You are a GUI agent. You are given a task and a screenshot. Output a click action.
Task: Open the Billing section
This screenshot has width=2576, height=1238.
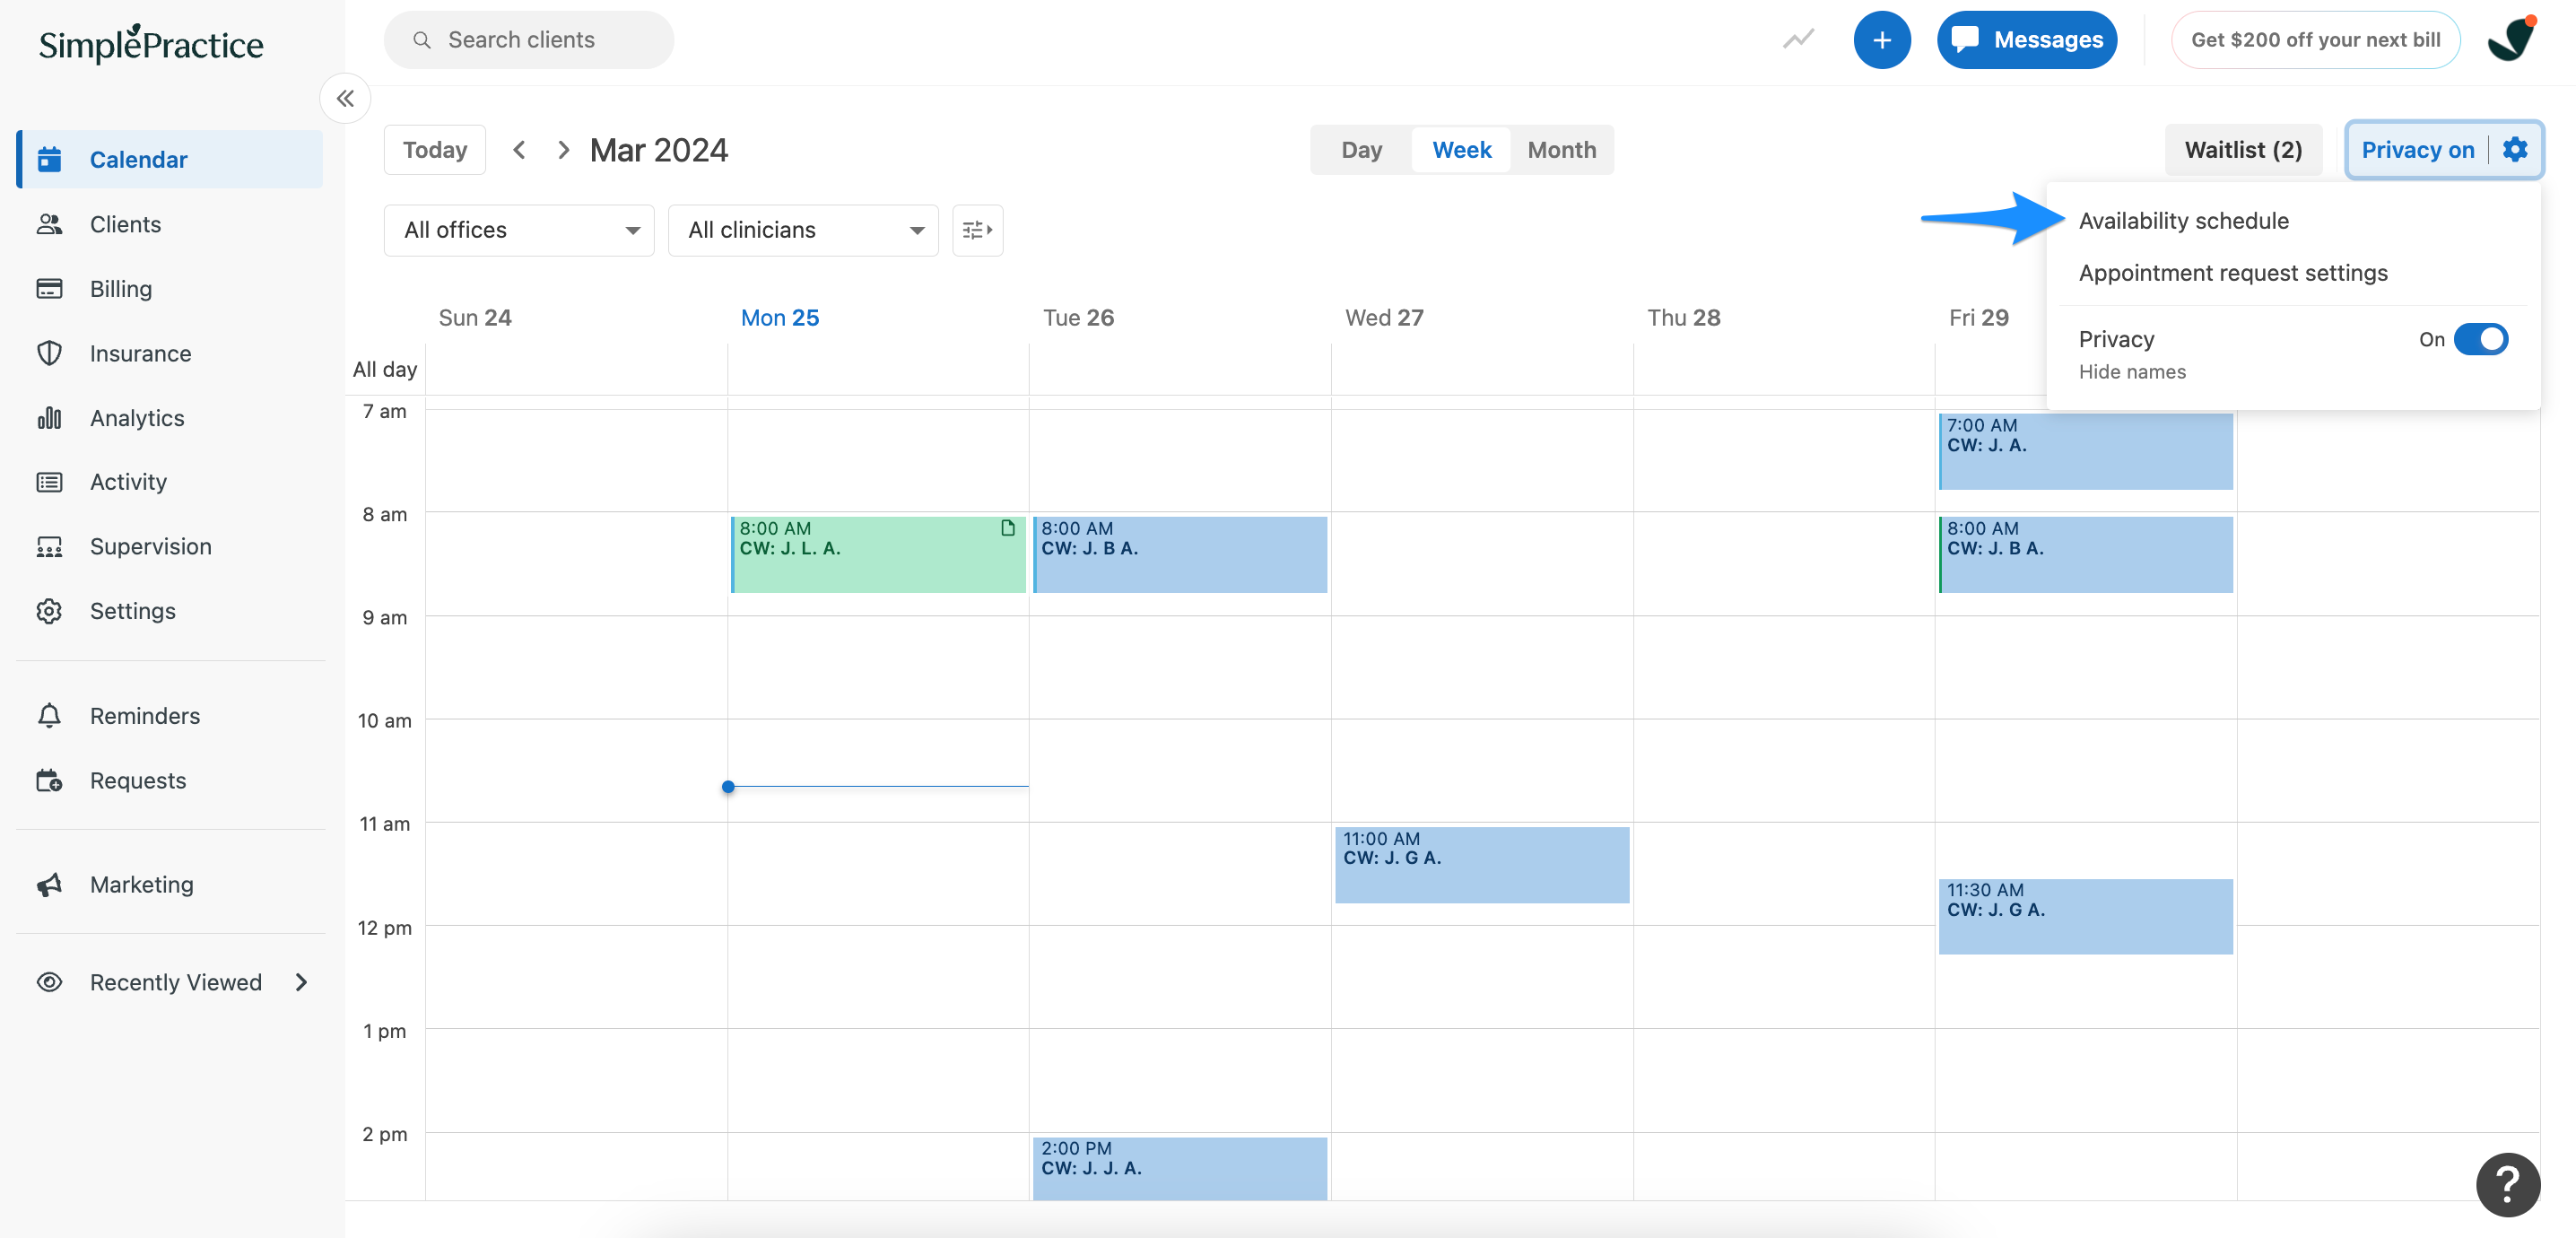coord(120,288)
